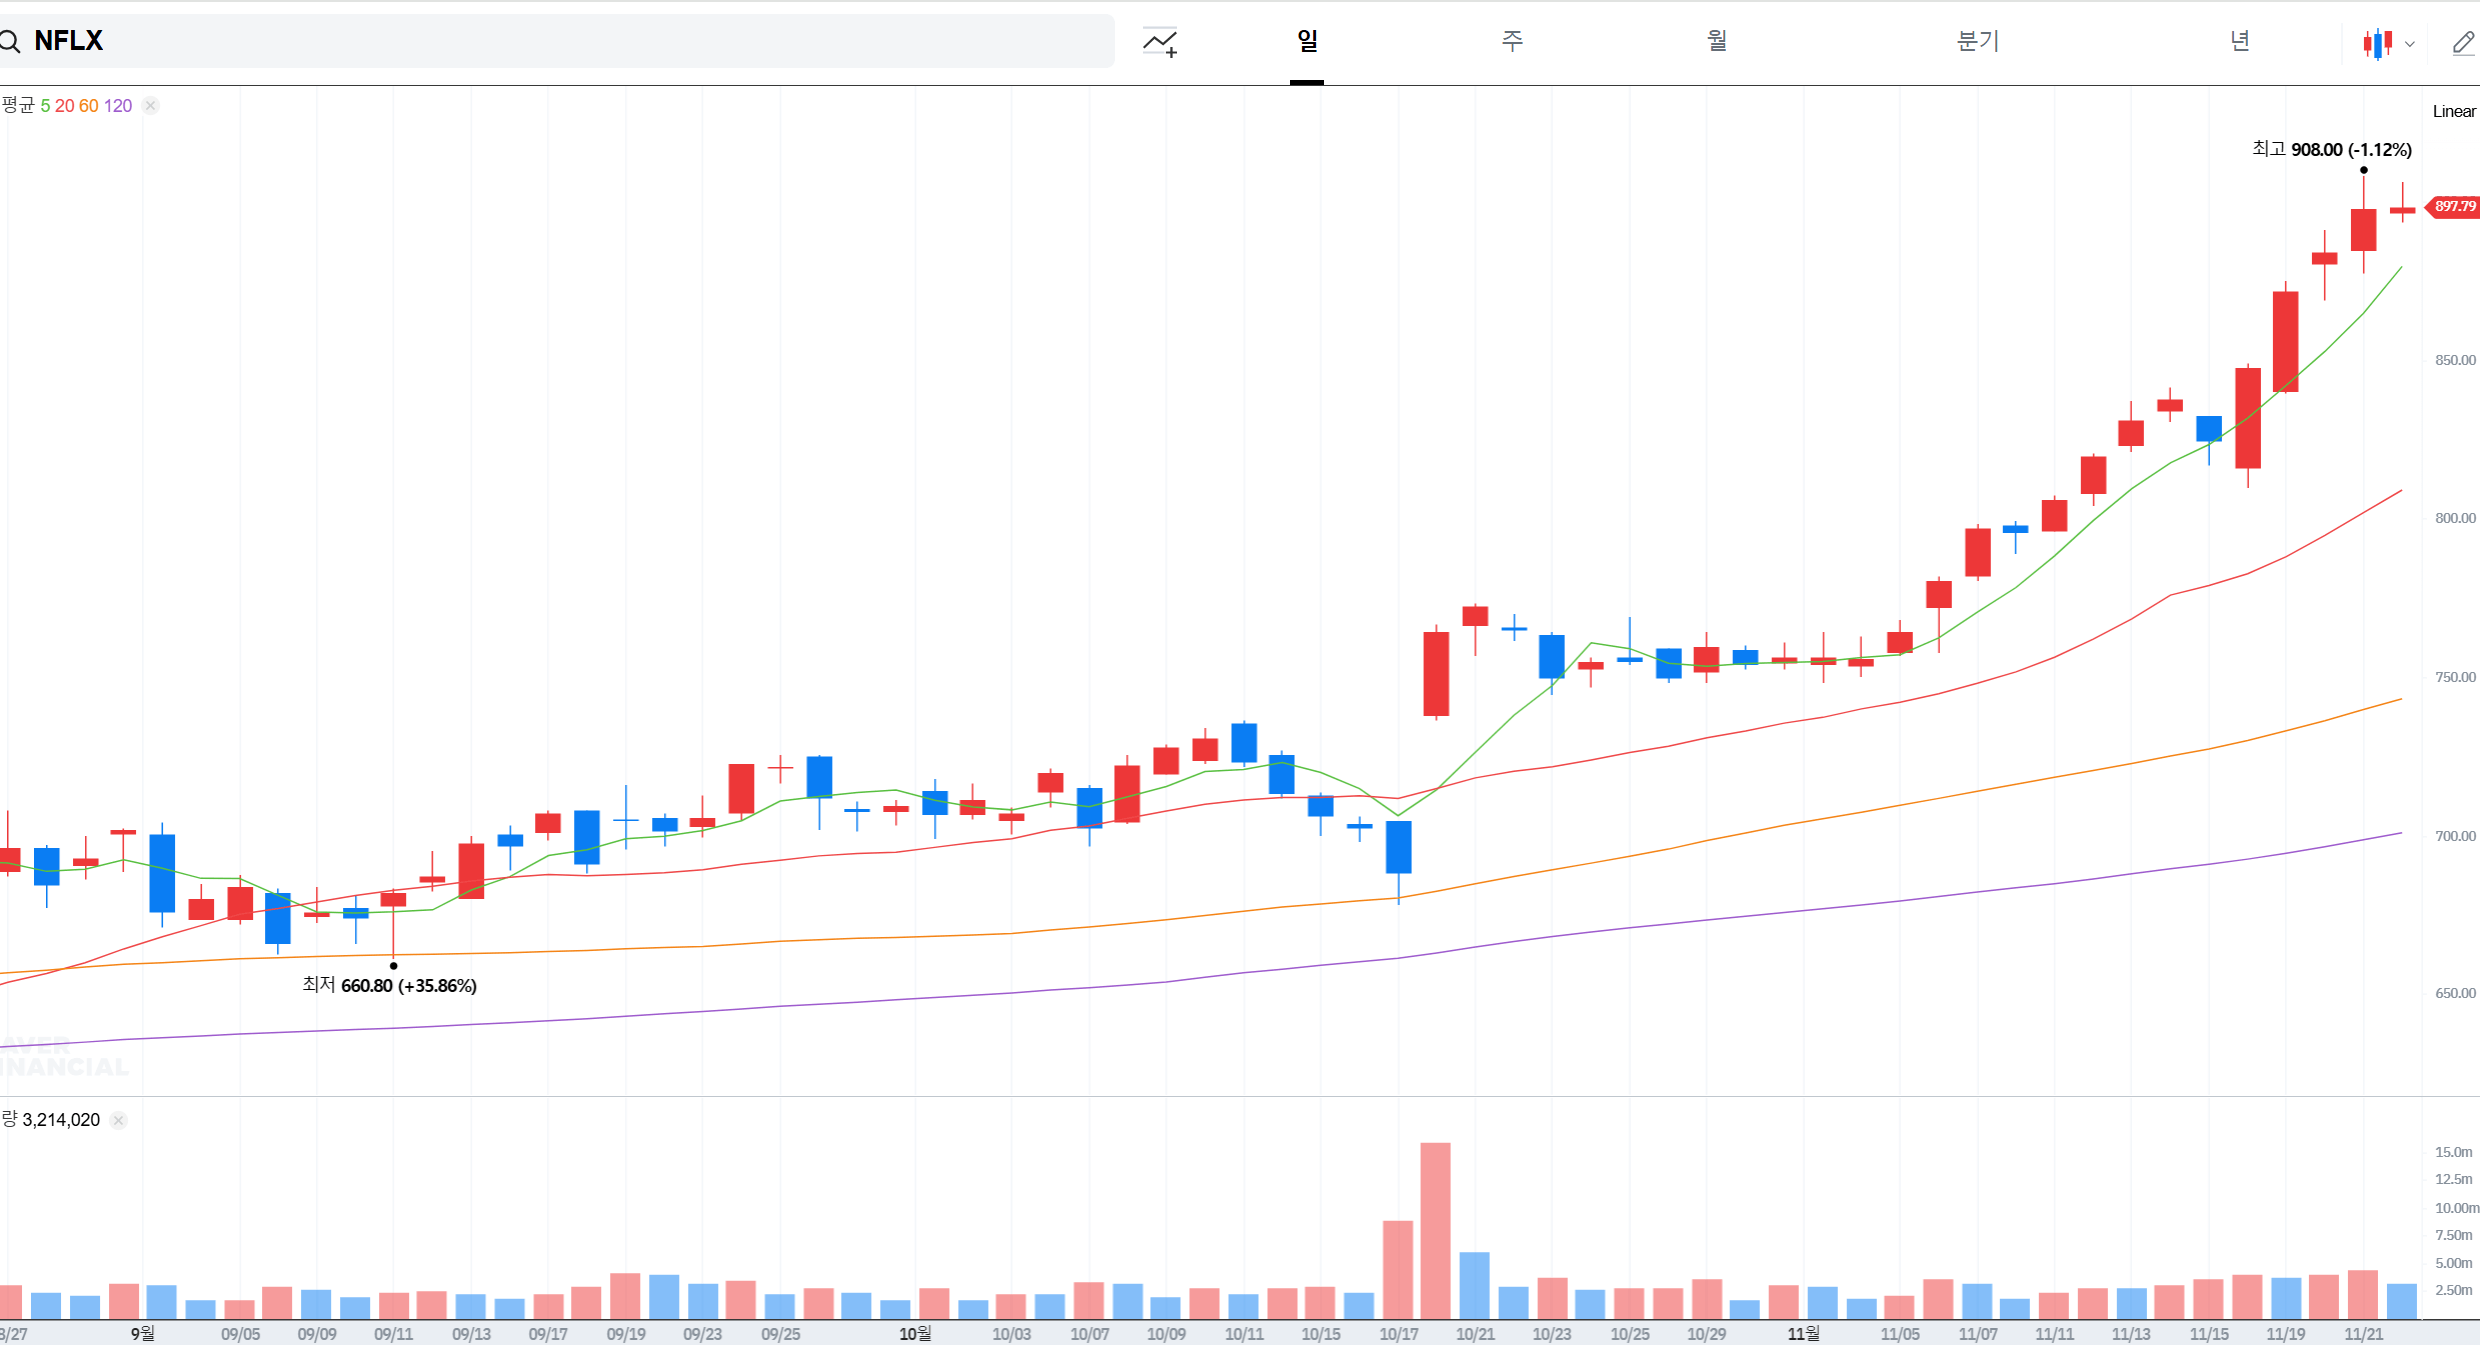Click the tallest volume bar
Screen dimensions: 2480x1345
pos(1435,1230)
